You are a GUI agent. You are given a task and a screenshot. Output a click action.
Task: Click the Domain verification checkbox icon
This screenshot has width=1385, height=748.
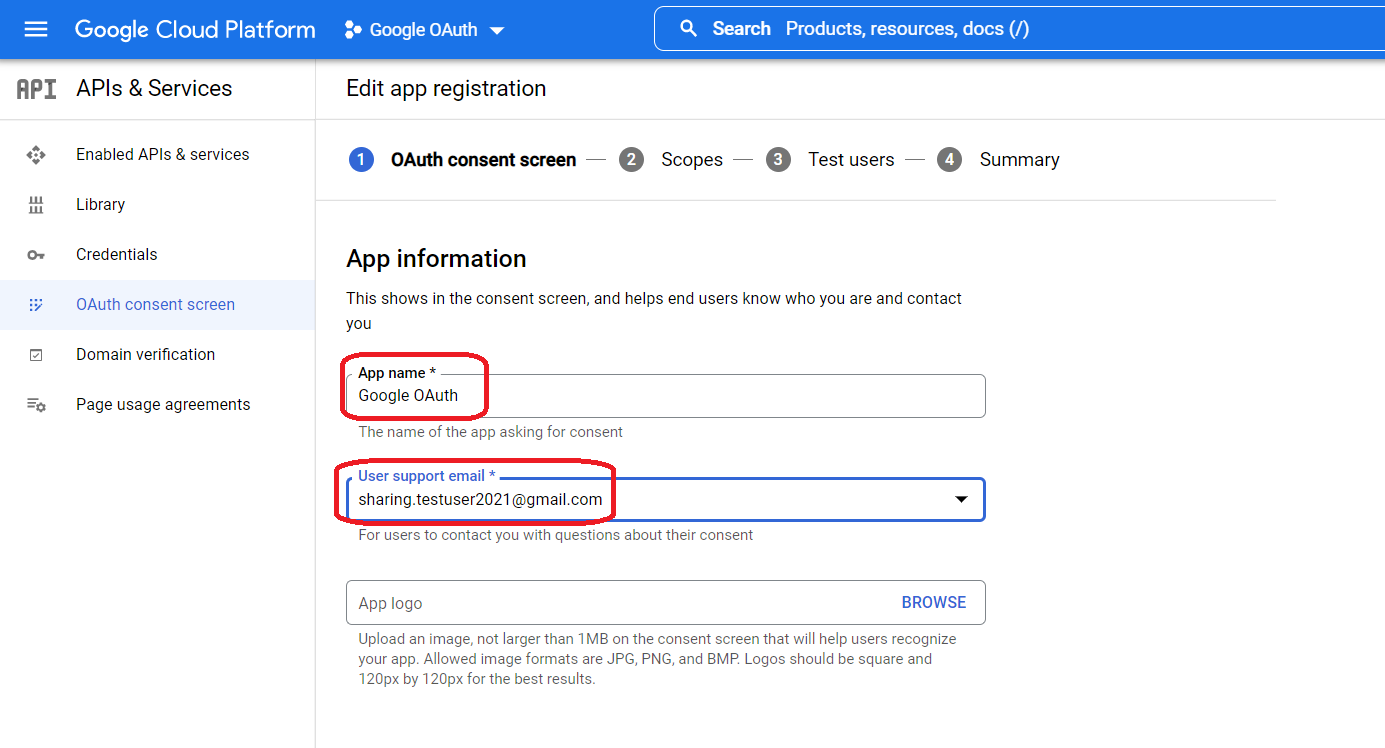(x=36, y=355)
